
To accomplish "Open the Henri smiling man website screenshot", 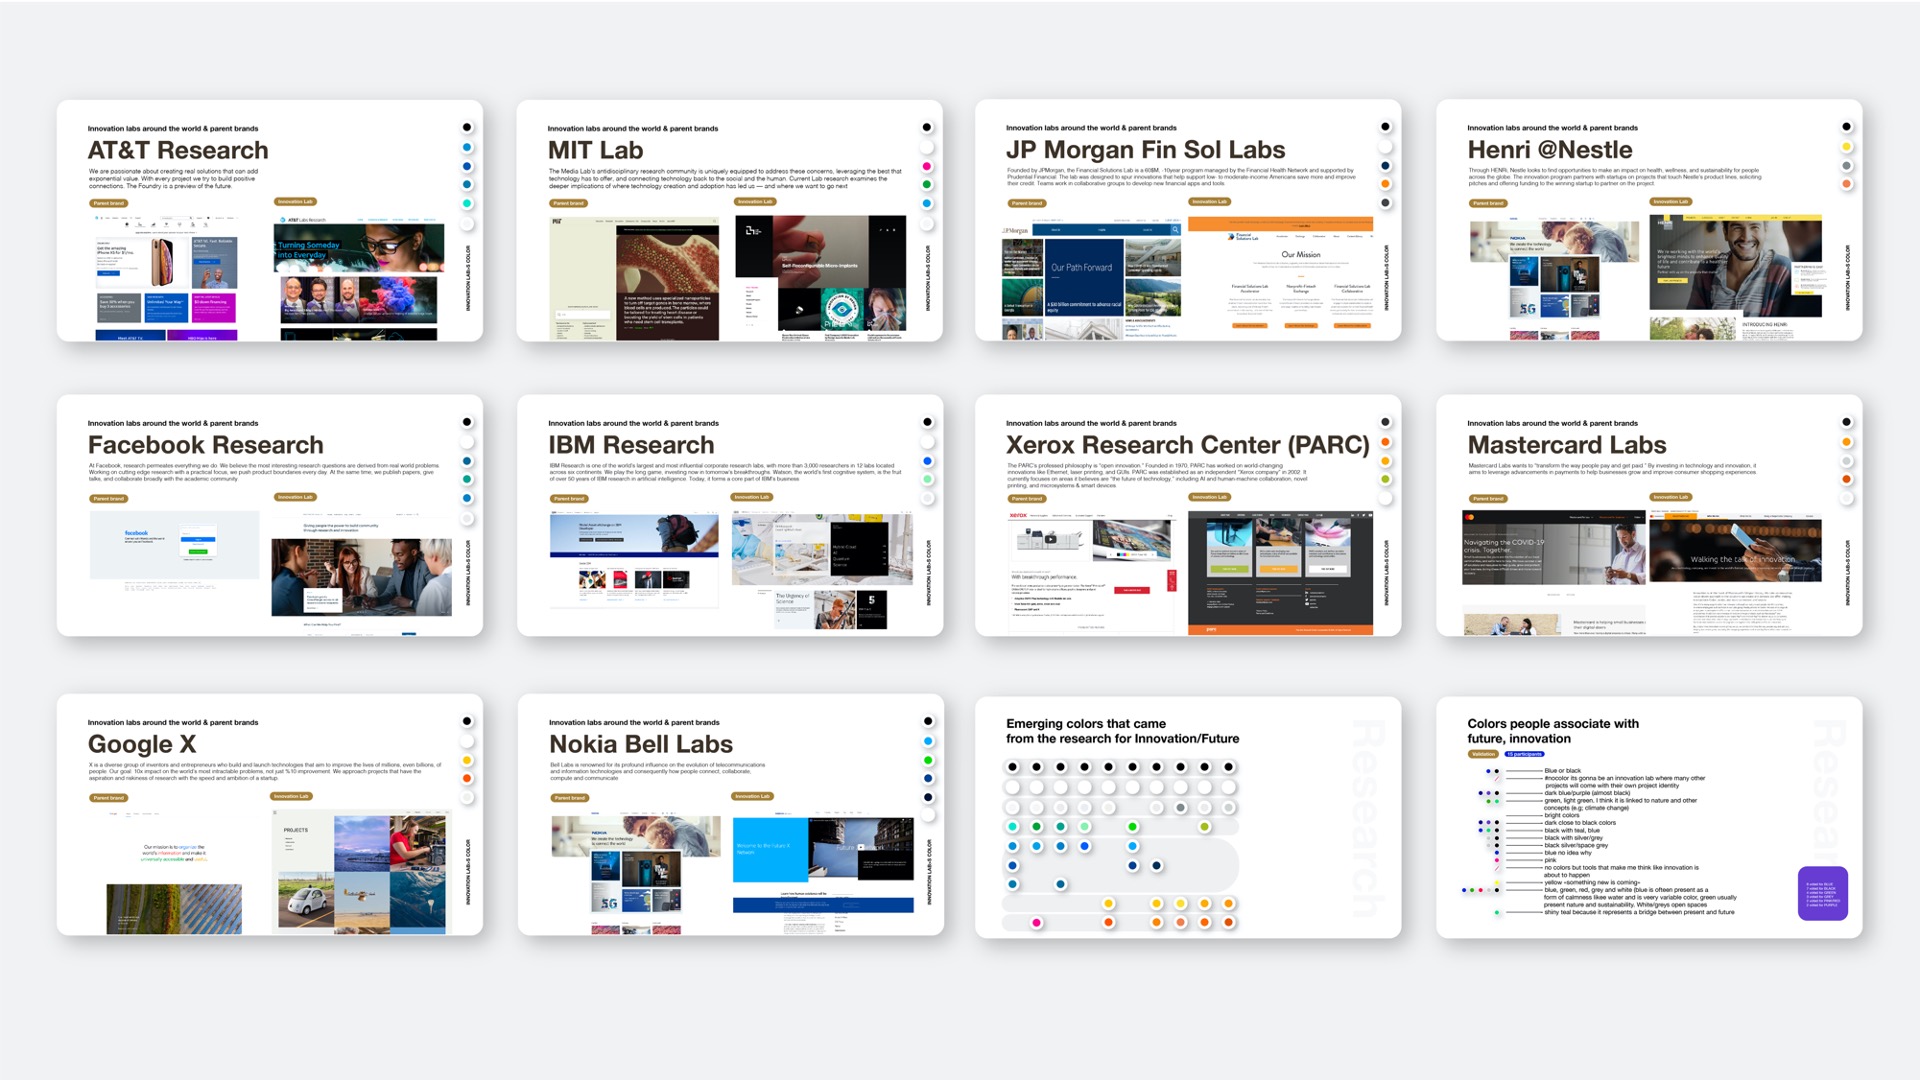I will [1735, 277].
